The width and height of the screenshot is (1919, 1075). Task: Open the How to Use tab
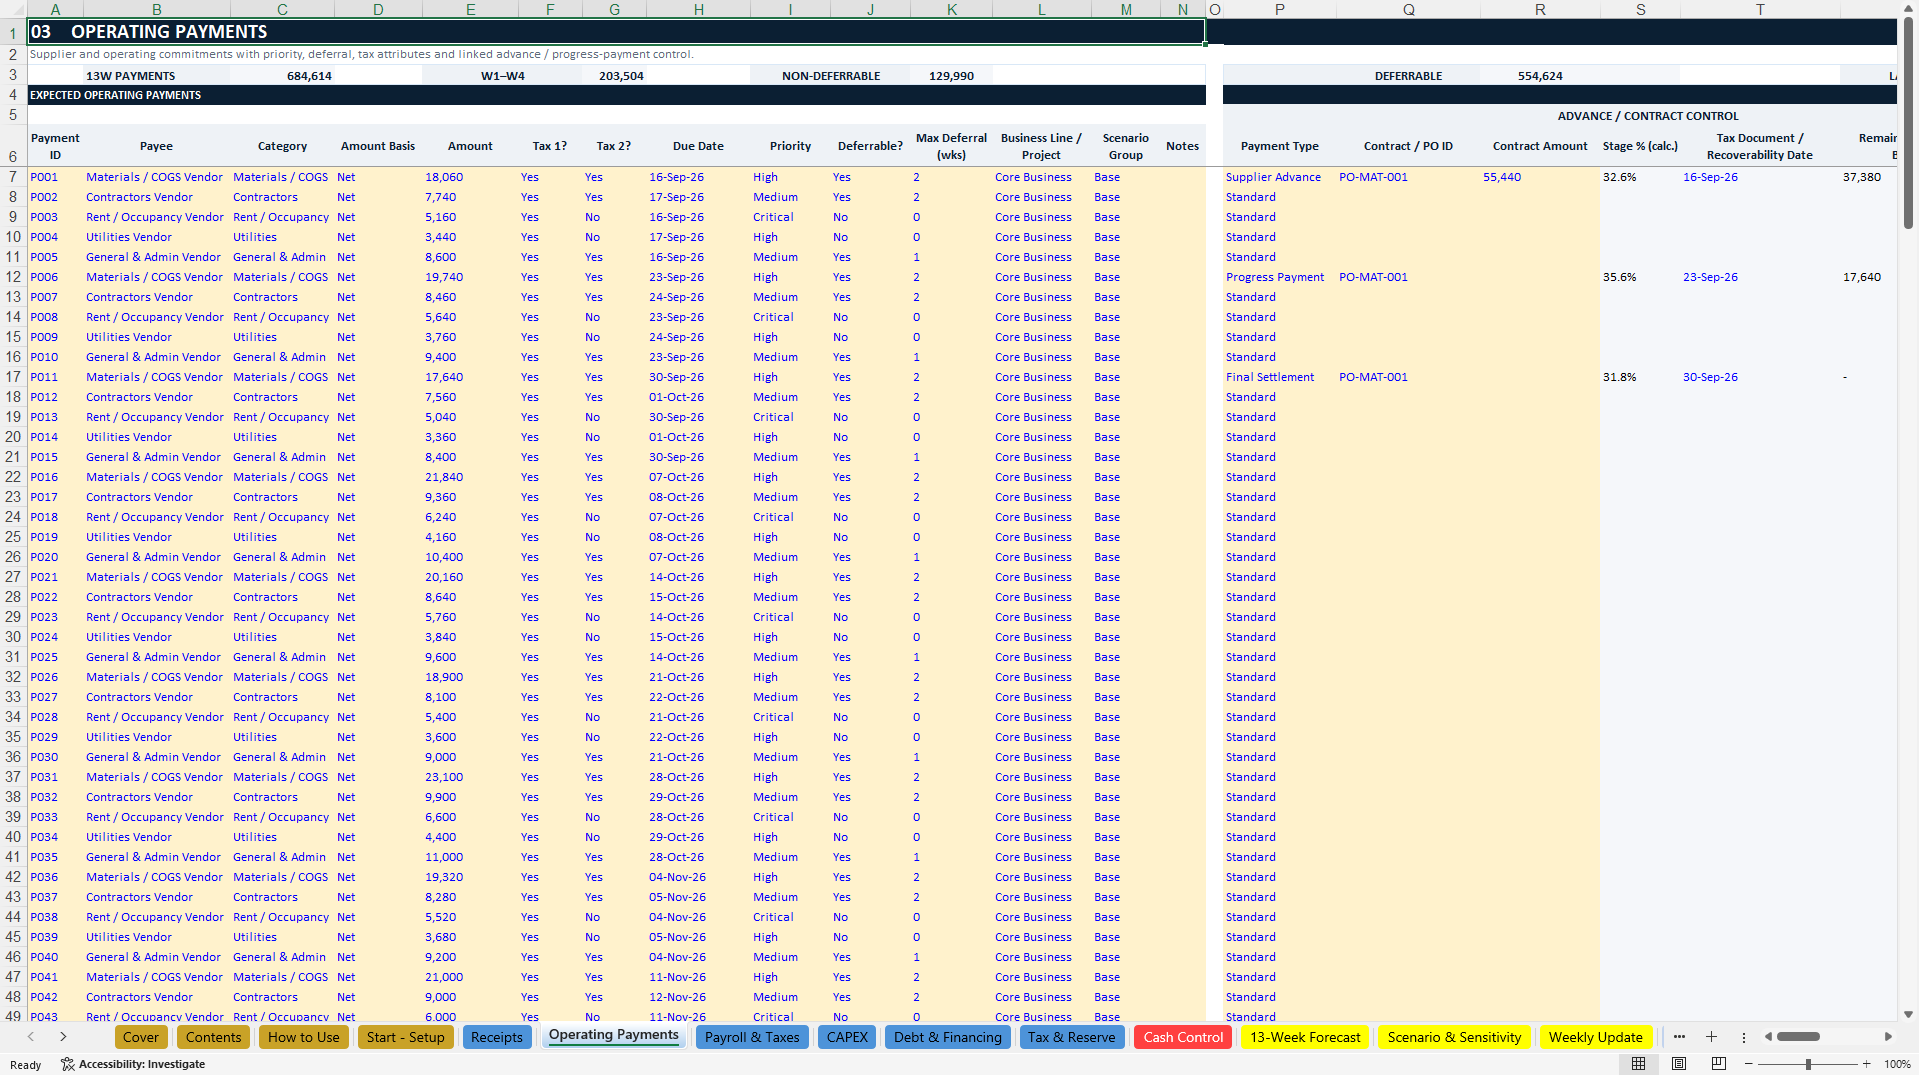[304, 1037]
